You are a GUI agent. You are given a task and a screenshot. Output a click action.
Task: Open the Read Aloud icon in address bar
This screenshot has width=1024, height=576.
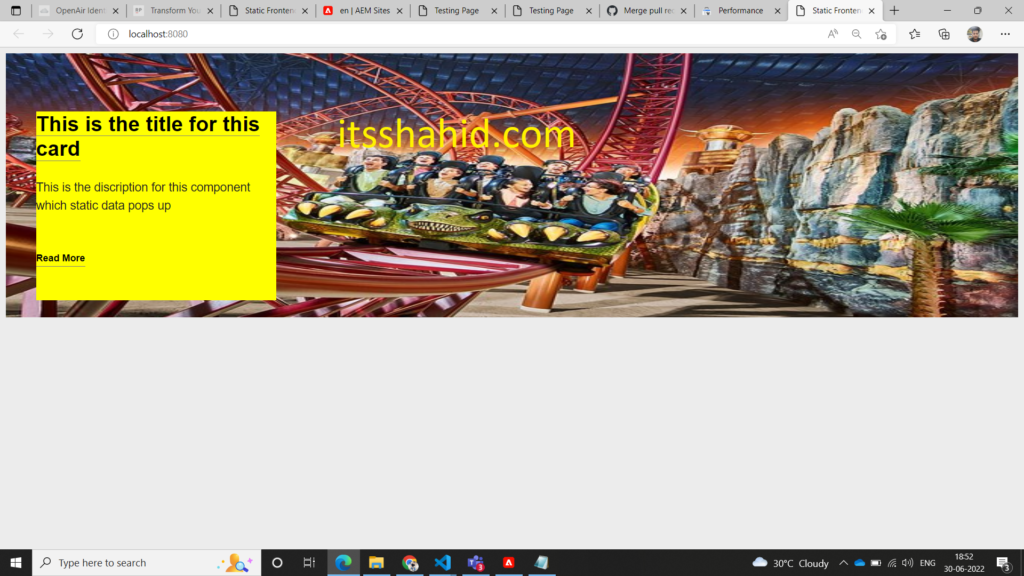[x=833, y=34]
